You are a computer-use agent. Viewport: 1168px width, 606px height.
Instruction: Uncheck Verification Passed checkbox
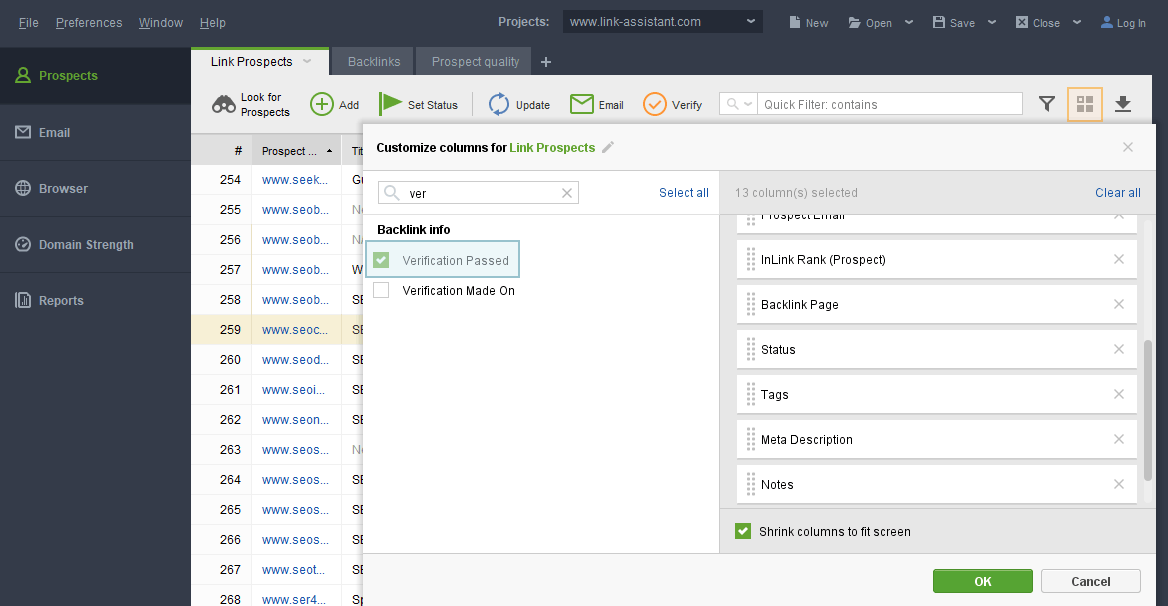point(381,260)
